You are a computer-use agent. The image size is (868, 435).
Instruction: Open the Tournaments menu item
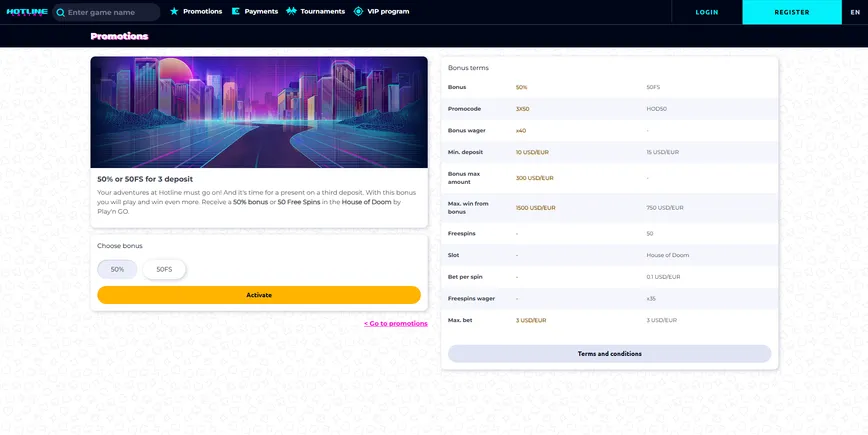pos(323,11)
